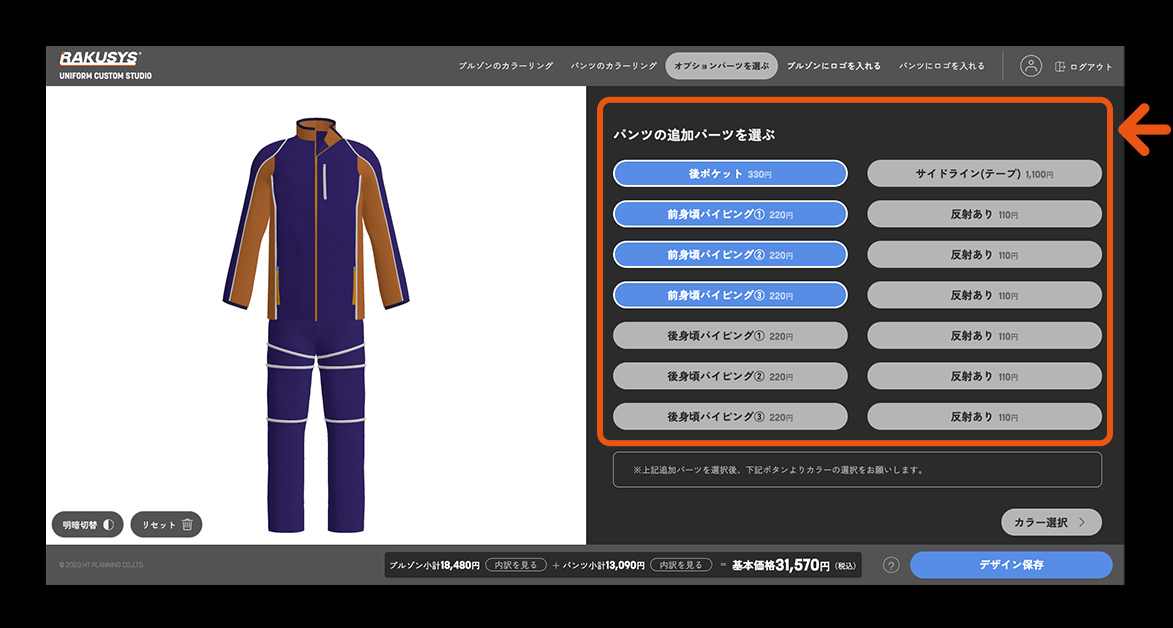Expand パンツ小計 内訳を見る breakdown
Viewport: 1173px width, 628px height.
click(681, 565)
